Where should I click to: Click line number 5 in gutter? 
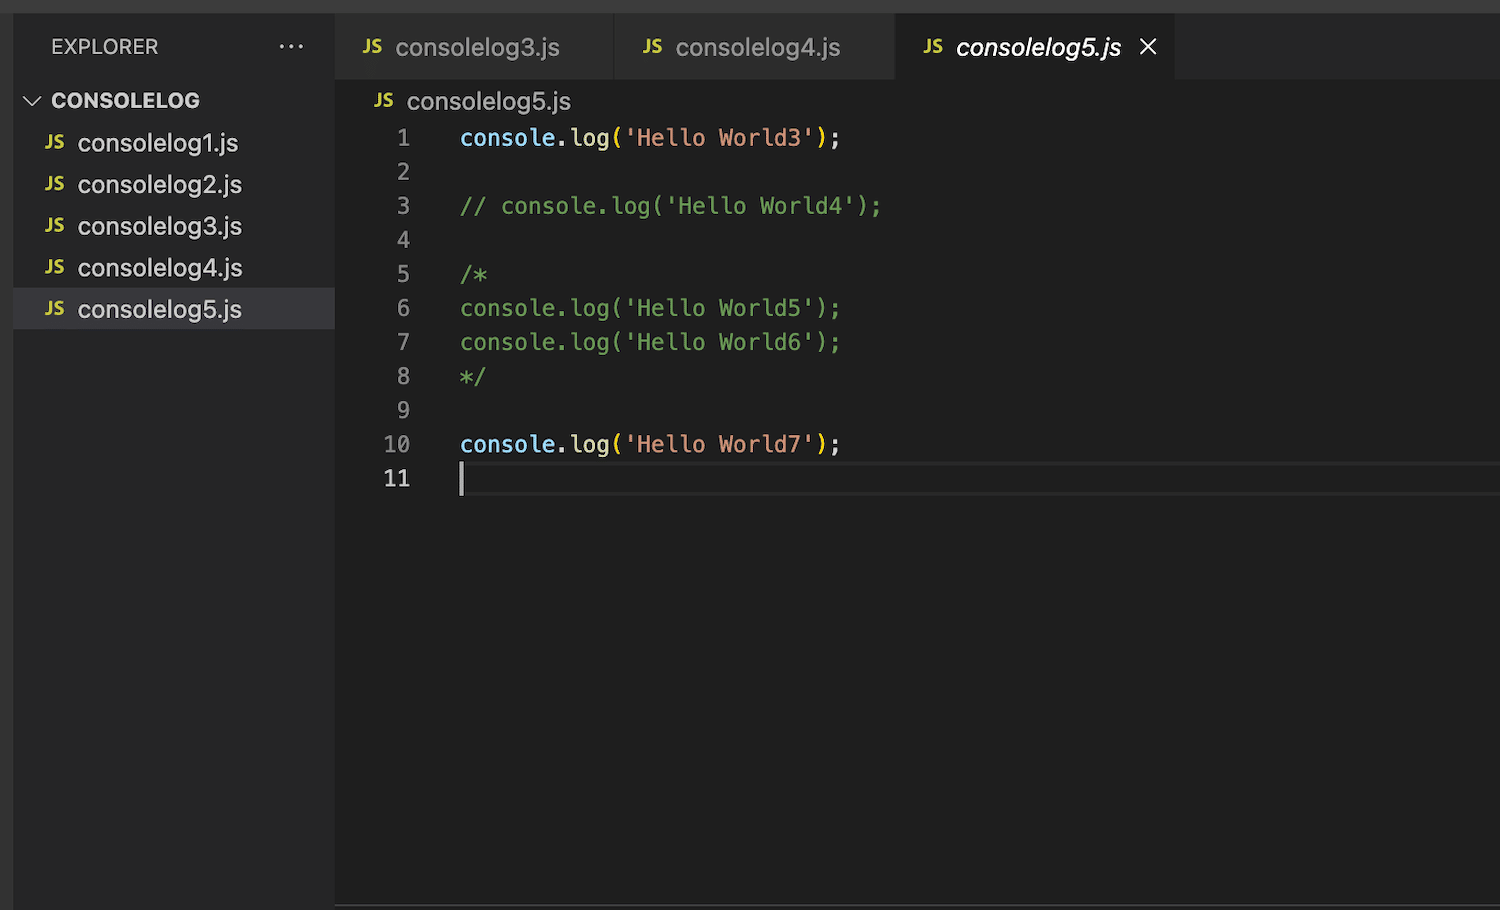click(x=403, y=274)
